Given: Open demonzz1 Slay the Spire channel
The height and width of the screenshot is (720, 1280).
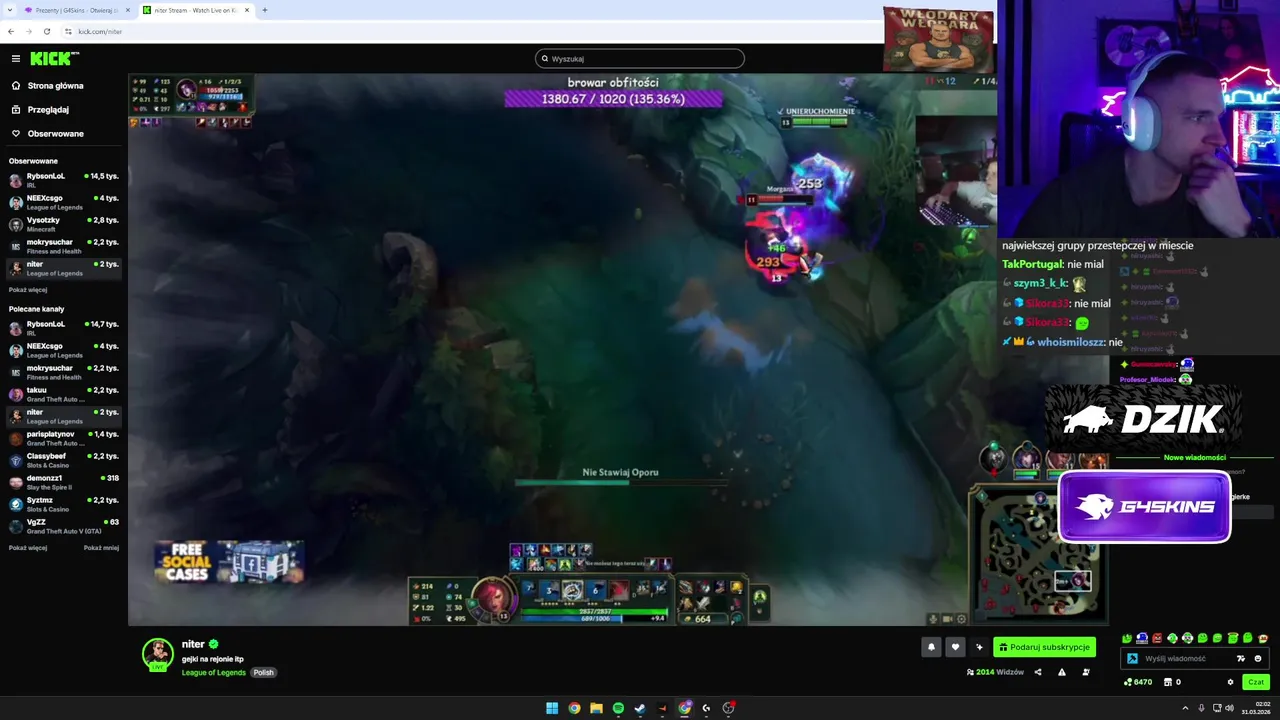Looking at the screenshot, I should (x=64, y=482).
